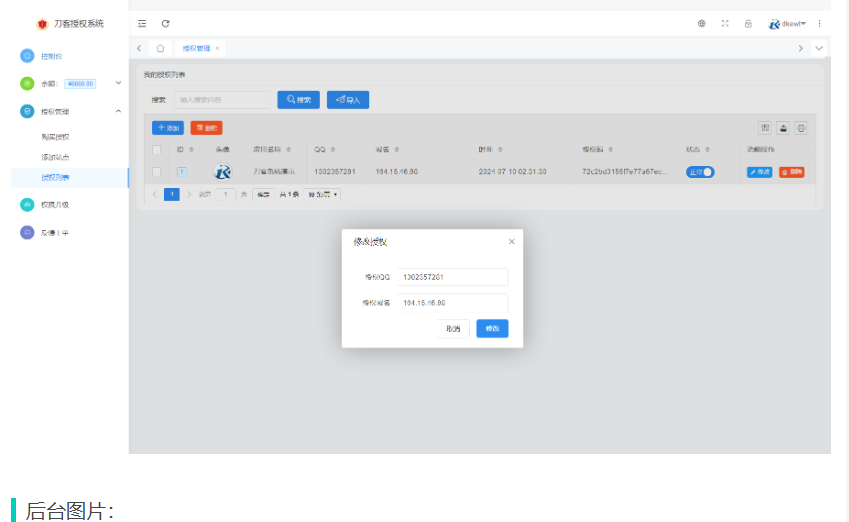The width and height of the screenshot is (849, 522).
Task: Open the page size dropdown in pagination
Action: [322, 194]
